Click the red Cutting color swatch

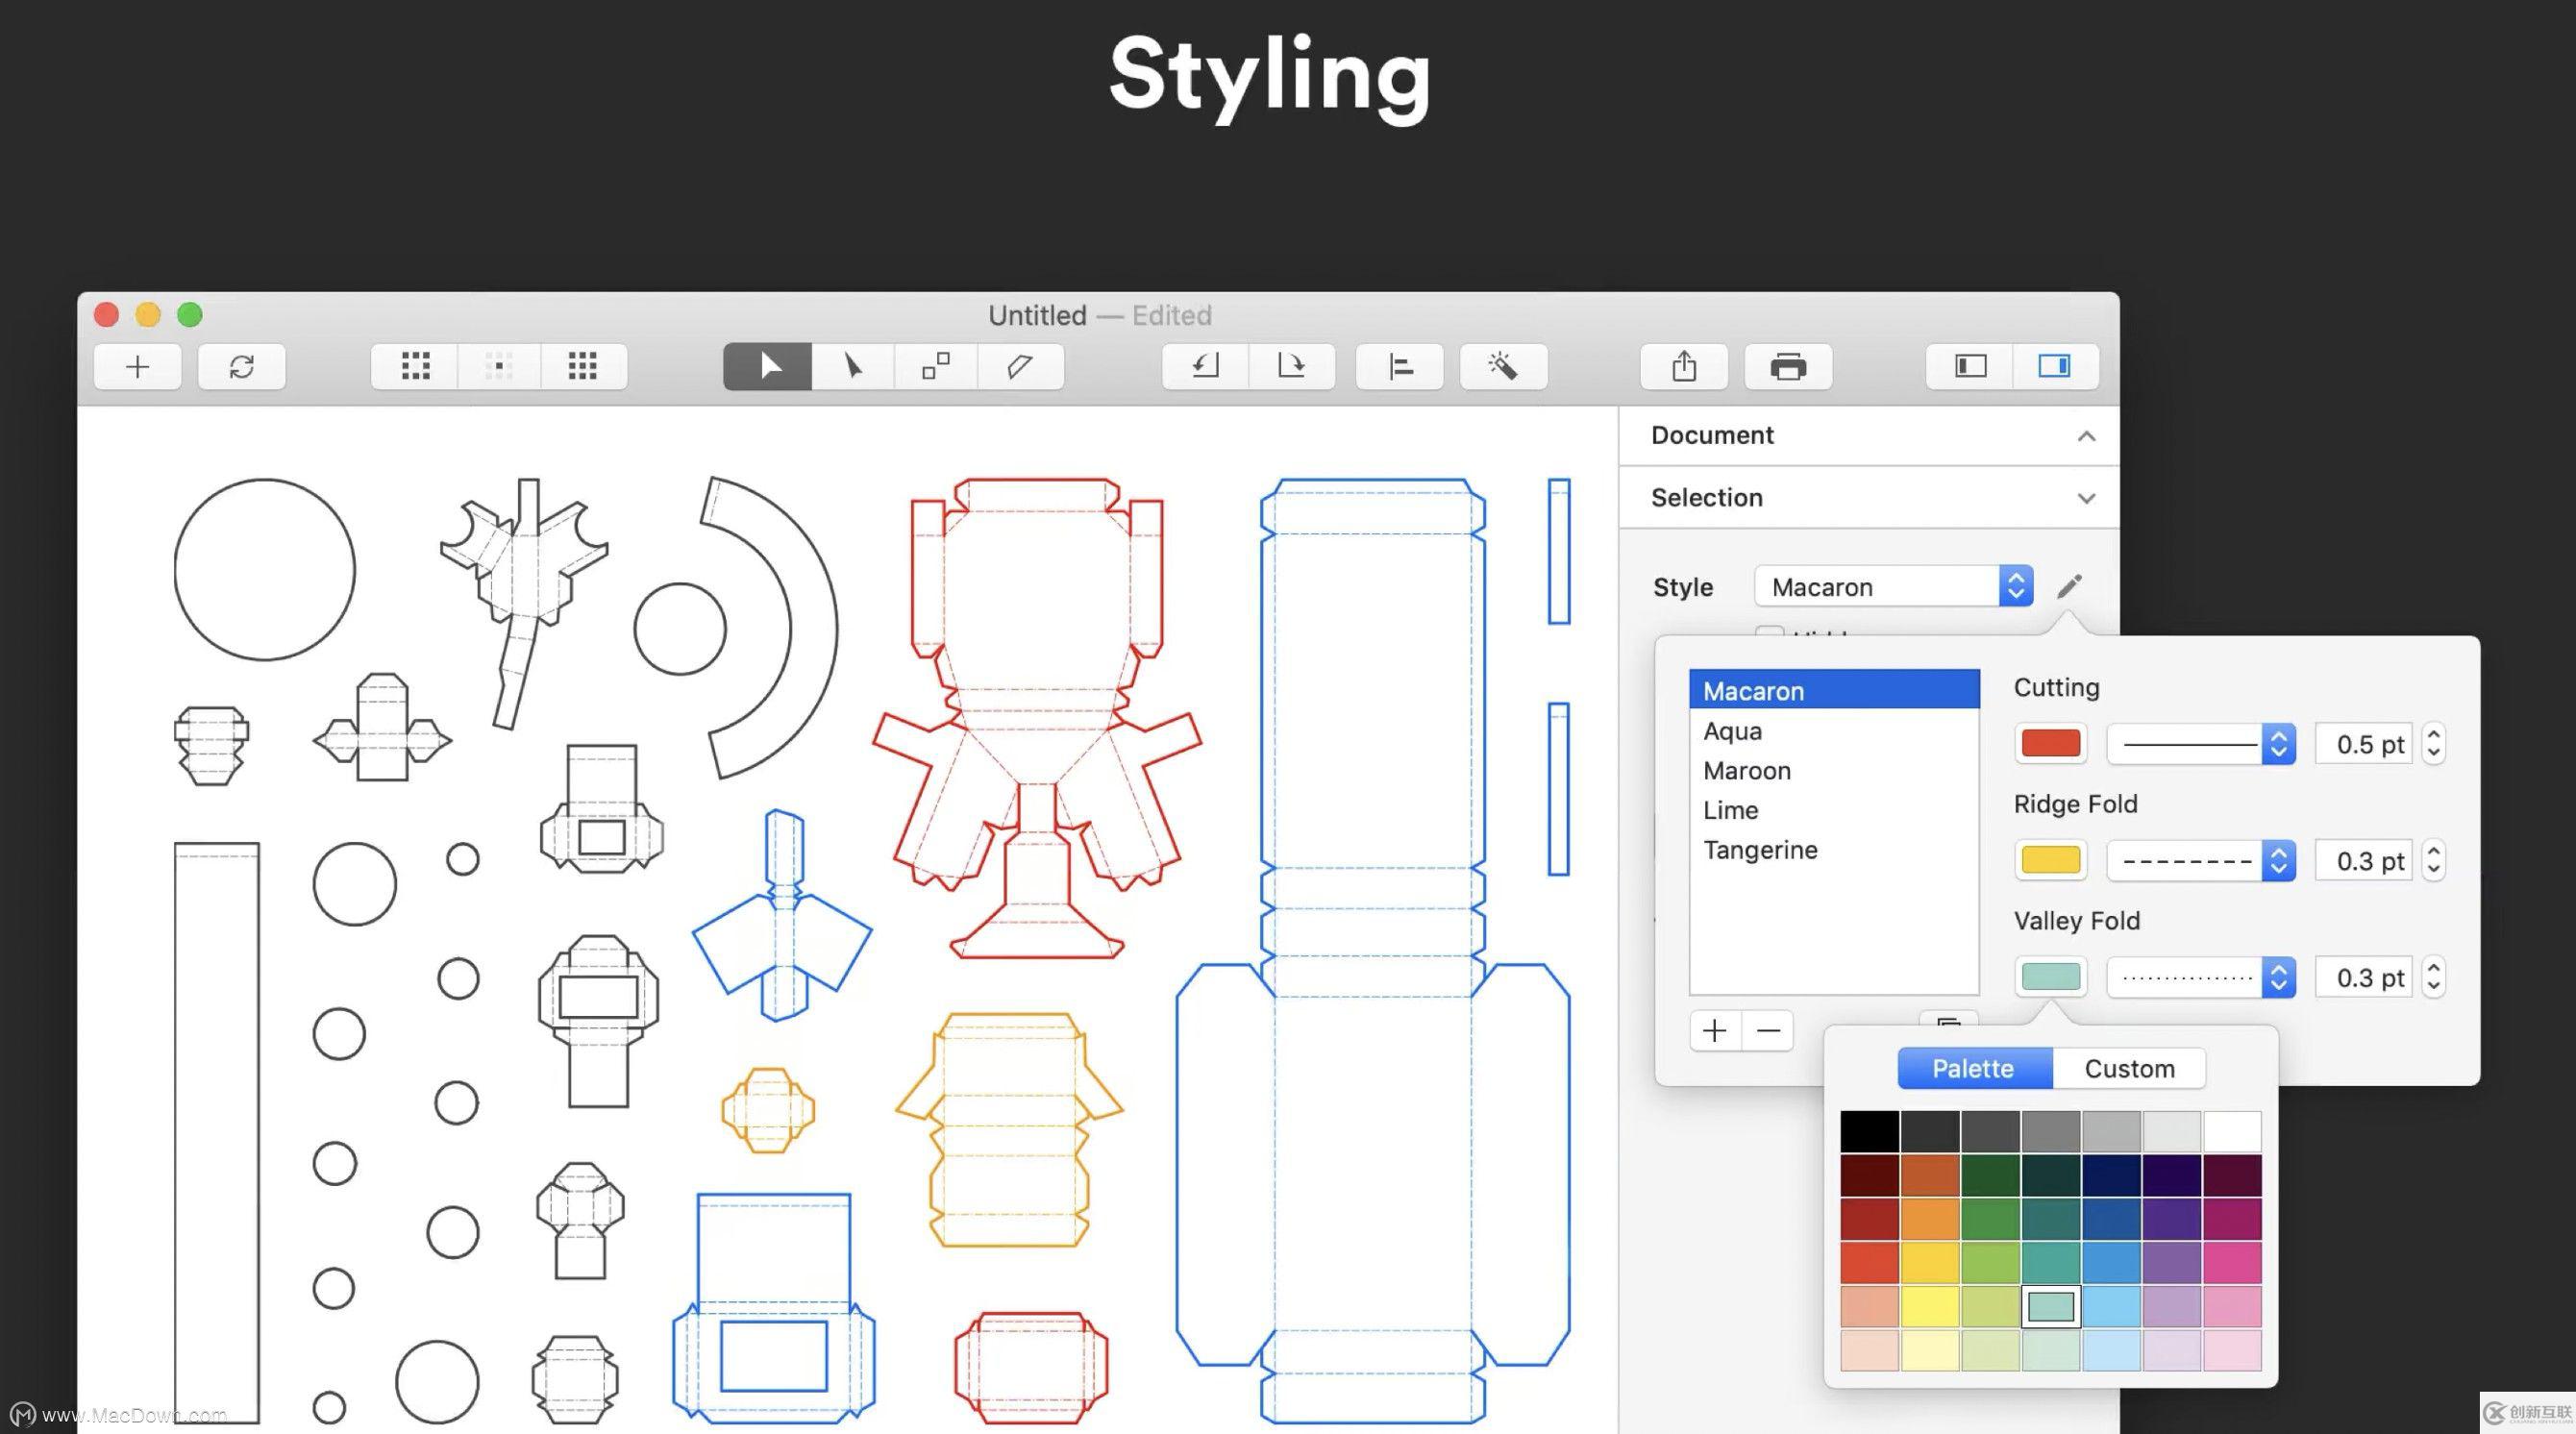[2051, 744]
